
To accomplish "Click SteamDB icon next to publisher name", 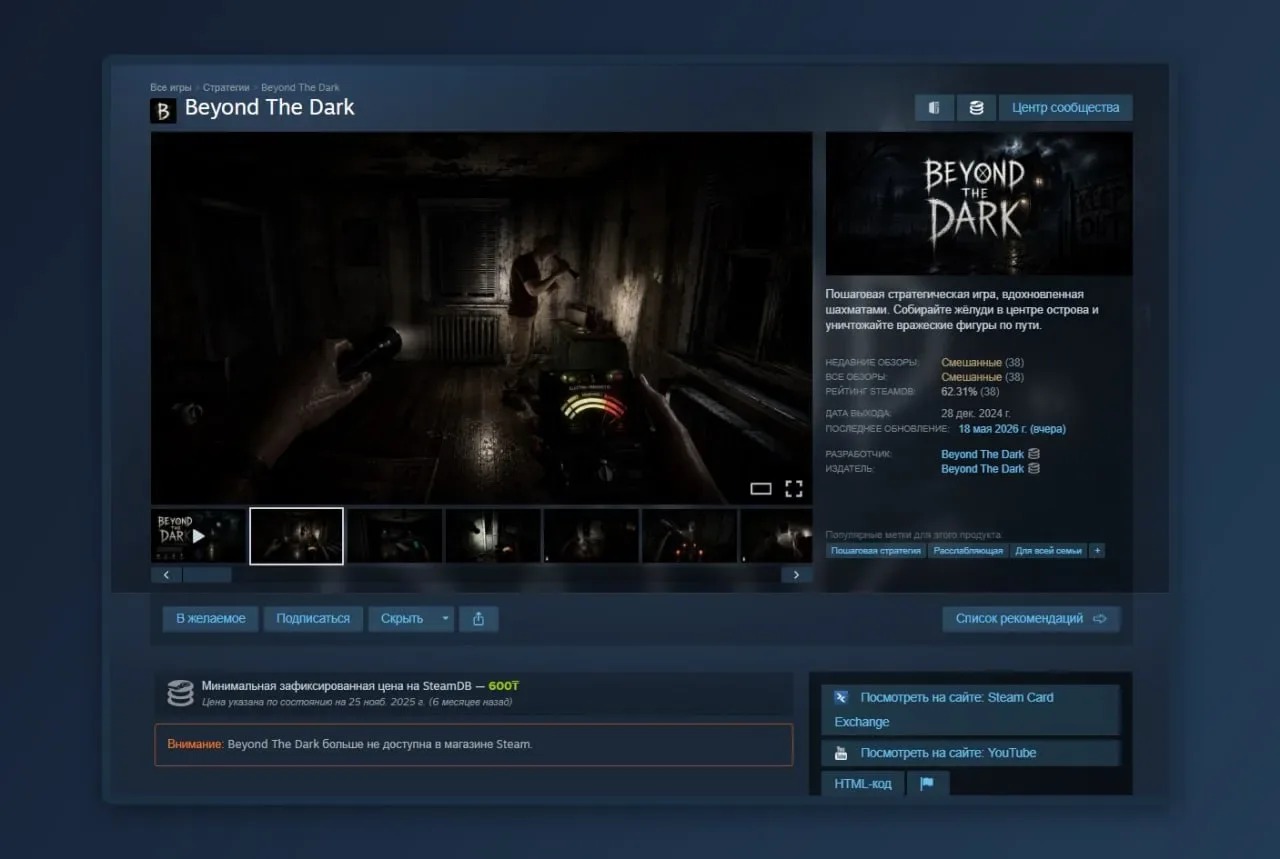I will (x=1034, y=469).
